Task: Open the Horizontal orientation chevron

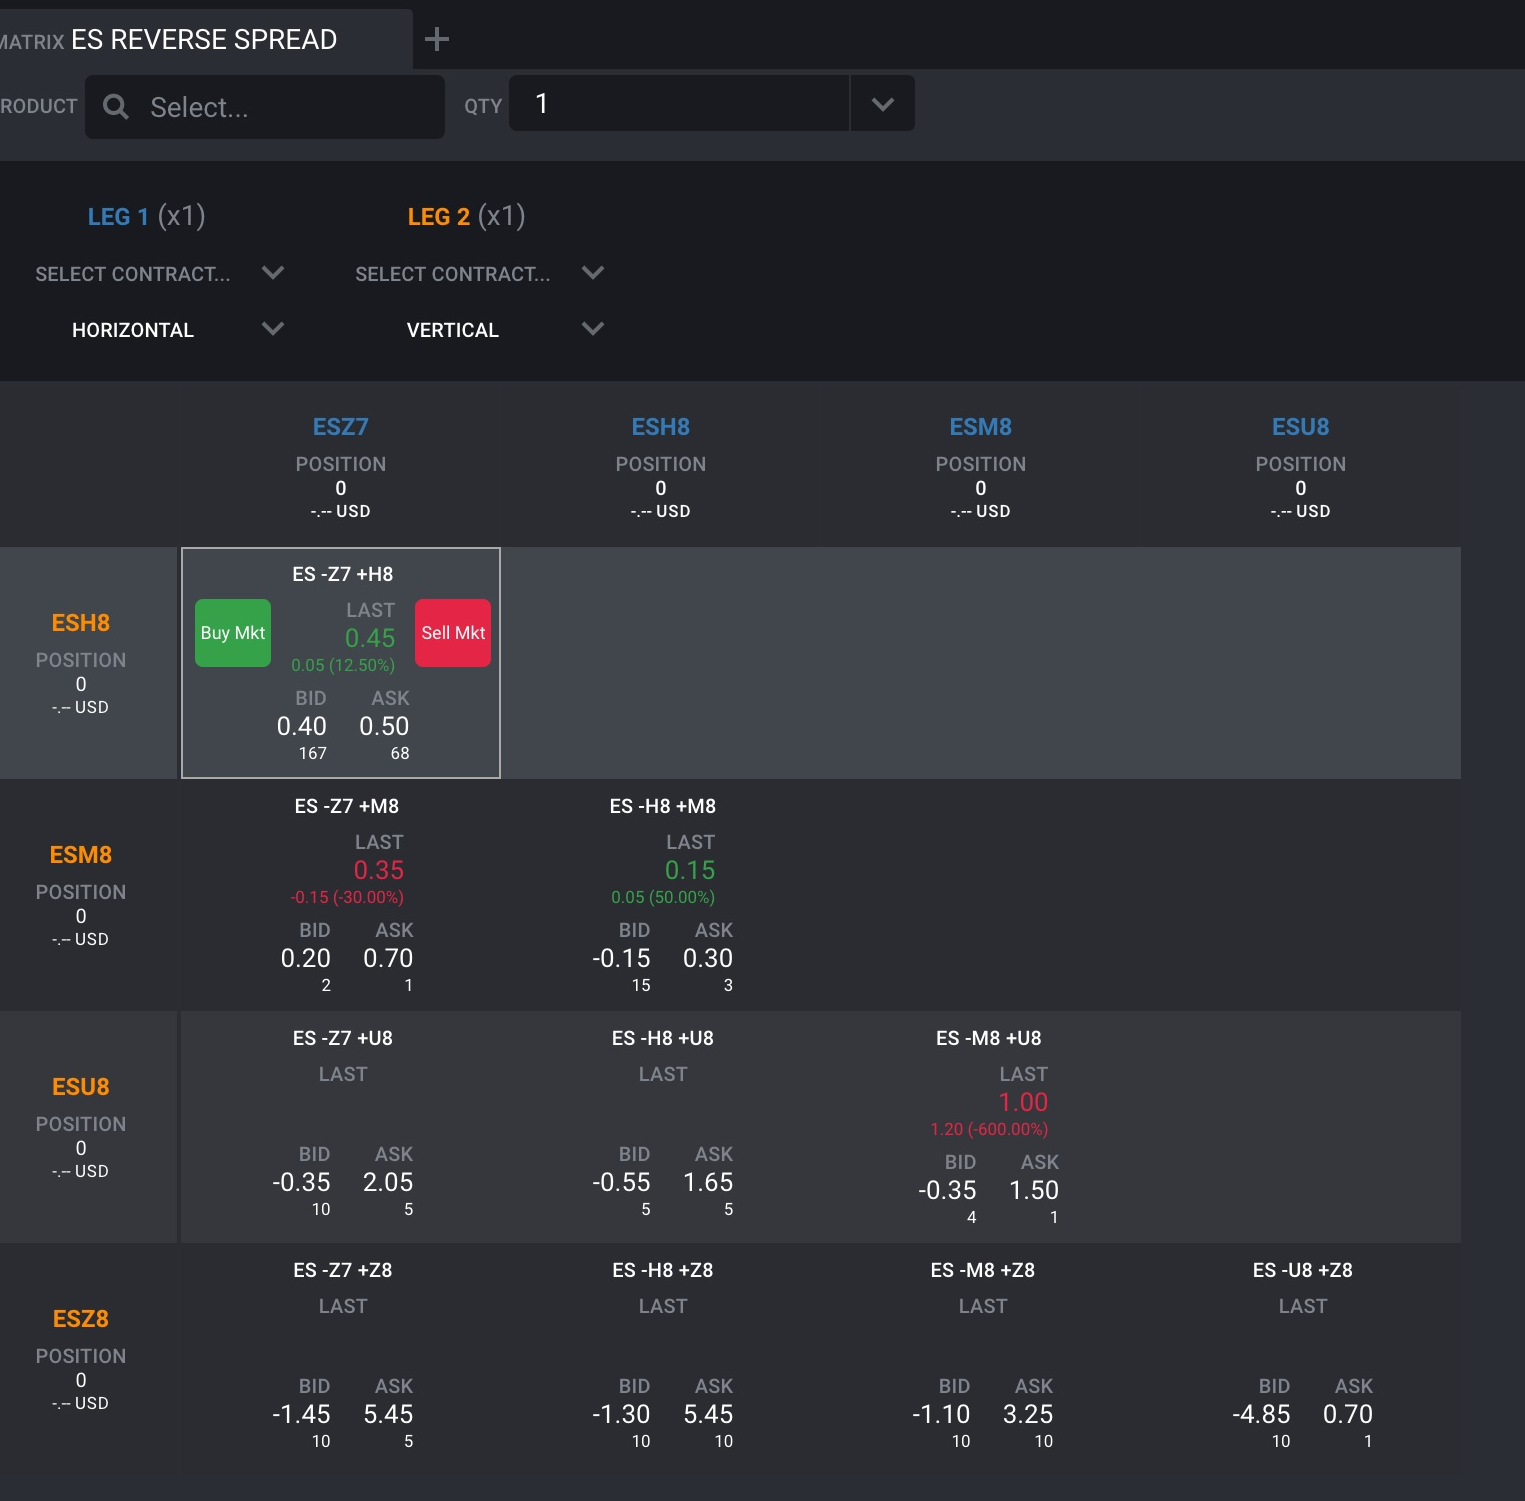Action: (x=273, y=329)
